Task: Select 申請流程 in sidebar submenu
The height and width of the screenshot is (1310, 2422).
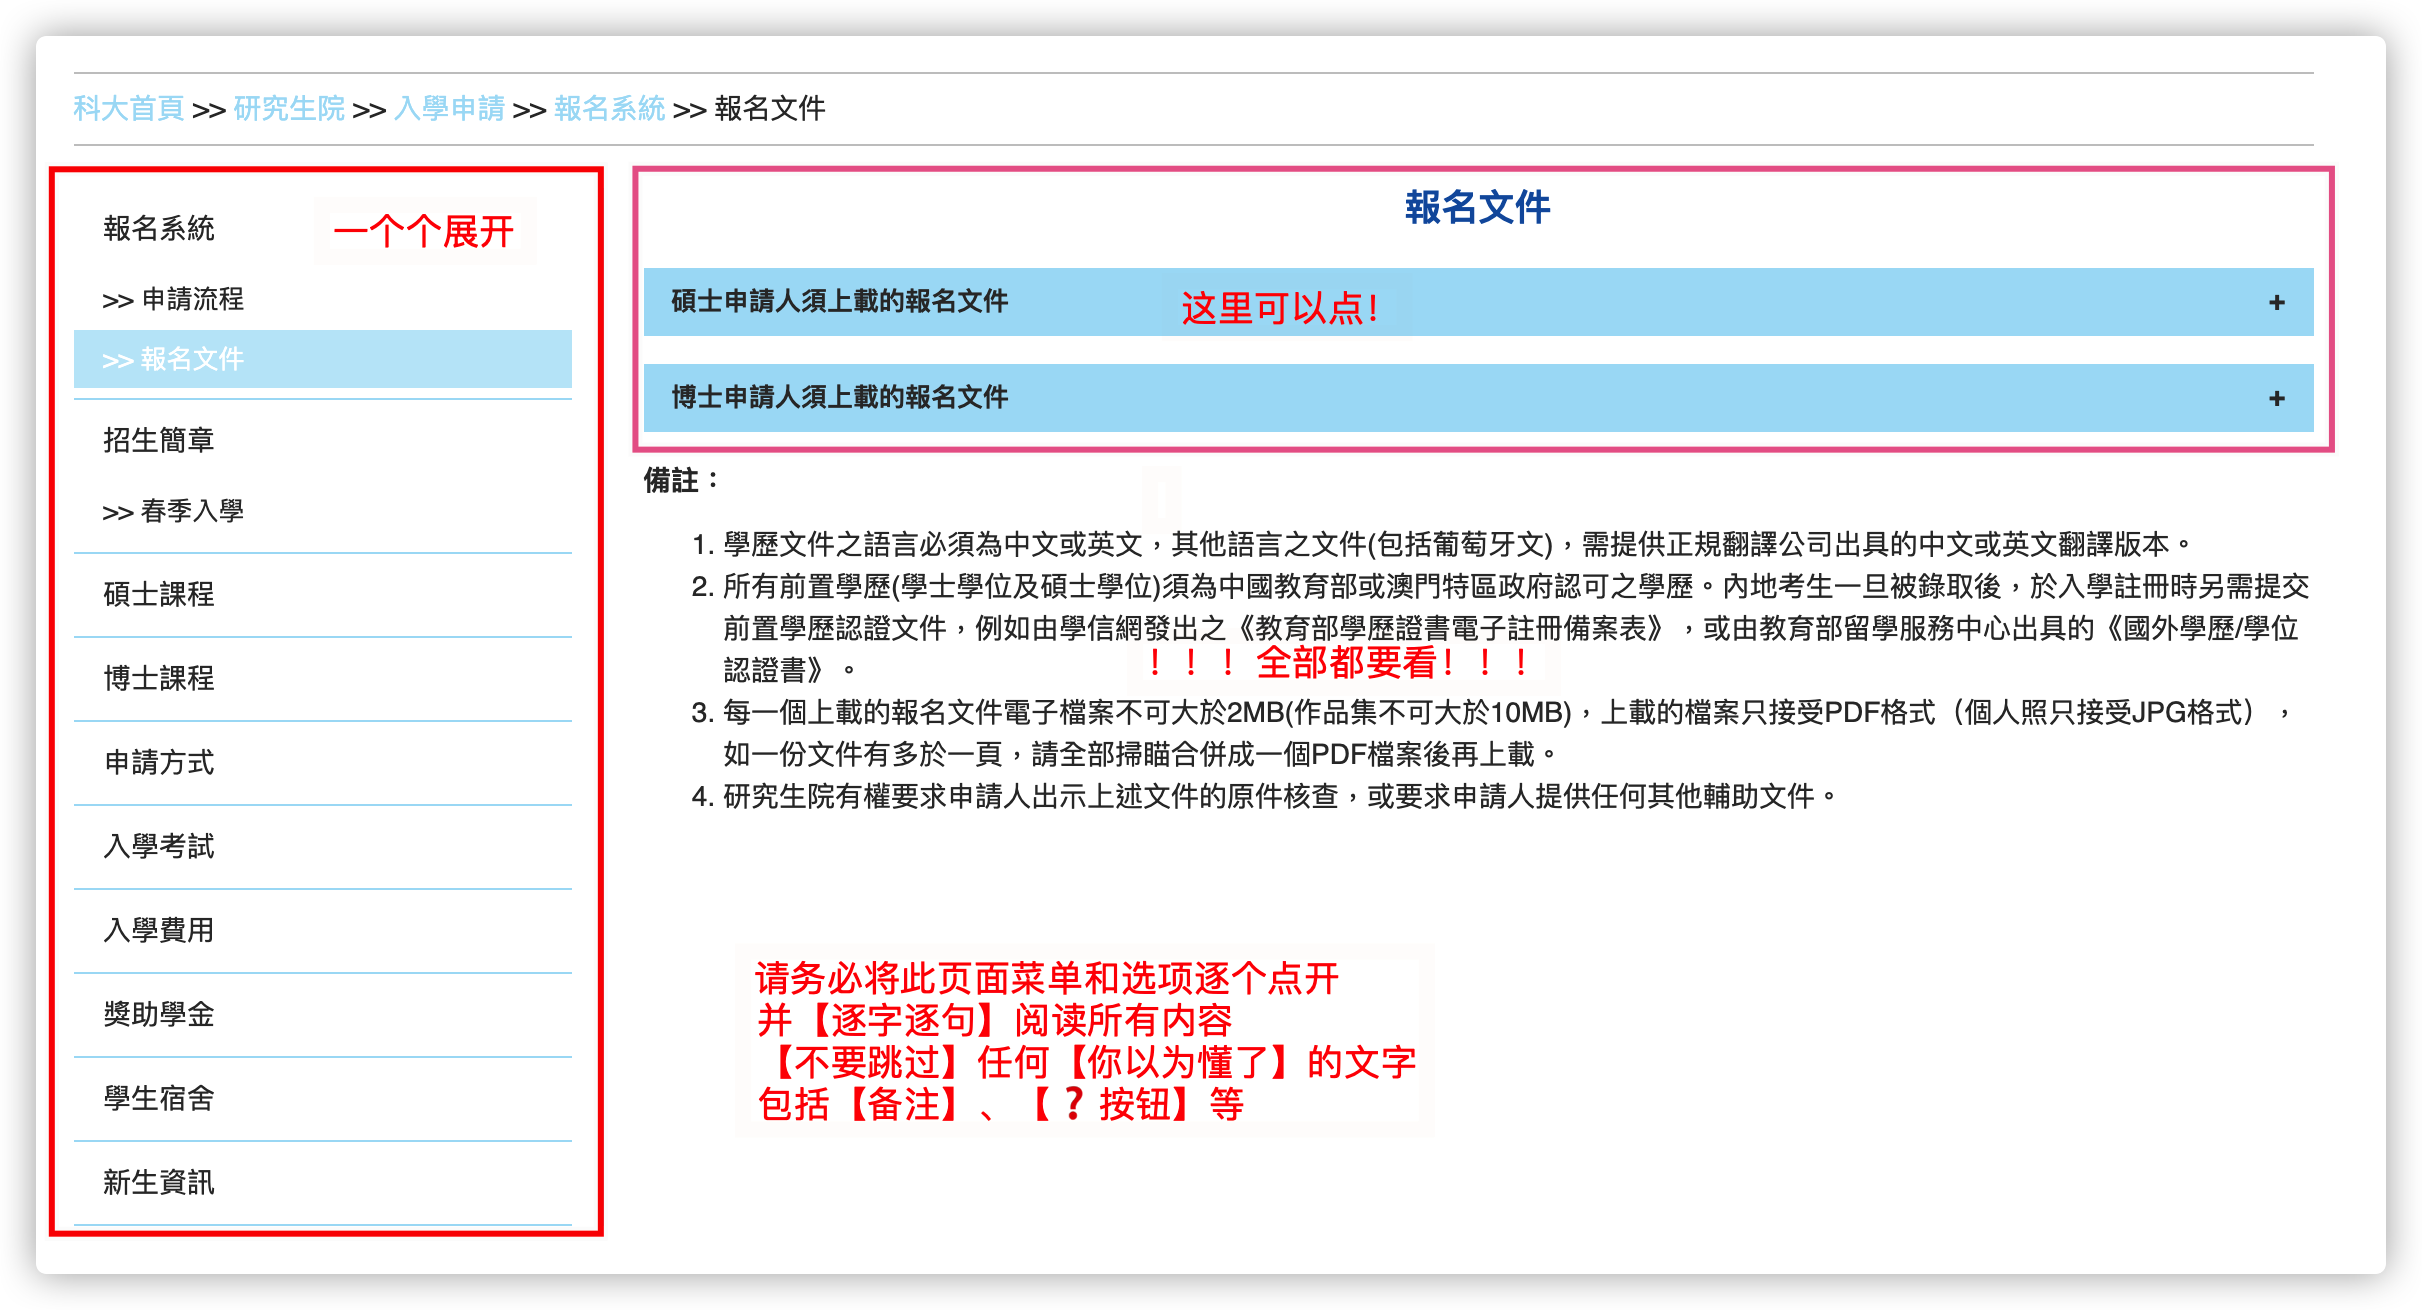Action: pos(173,299)
